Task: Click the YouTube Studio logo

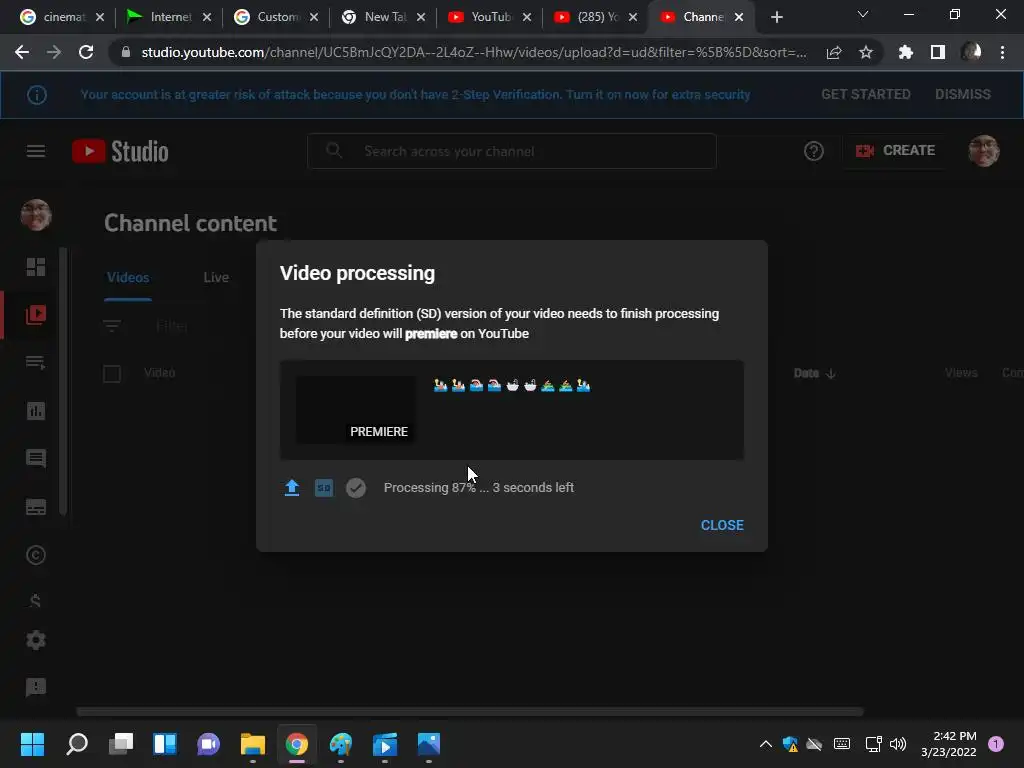Action: (x=120, y=152)
